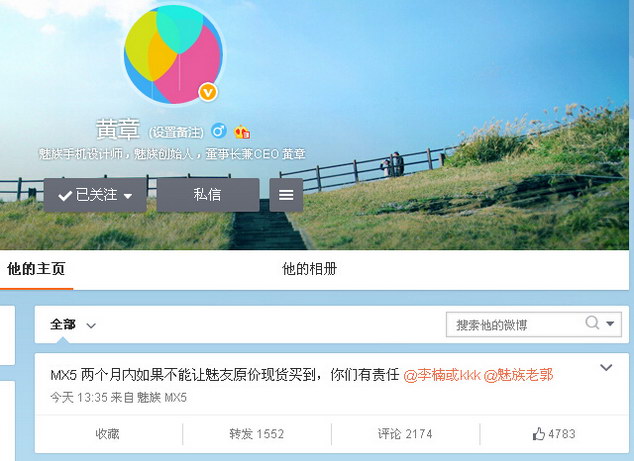Click the search magnifier icon

(x=592, y=323)
